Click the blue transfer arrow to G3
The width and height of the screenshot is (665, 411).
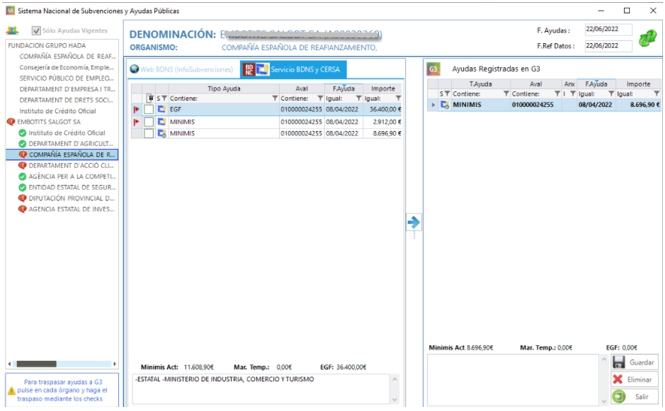pyautogui.click(x=414, y=222)
